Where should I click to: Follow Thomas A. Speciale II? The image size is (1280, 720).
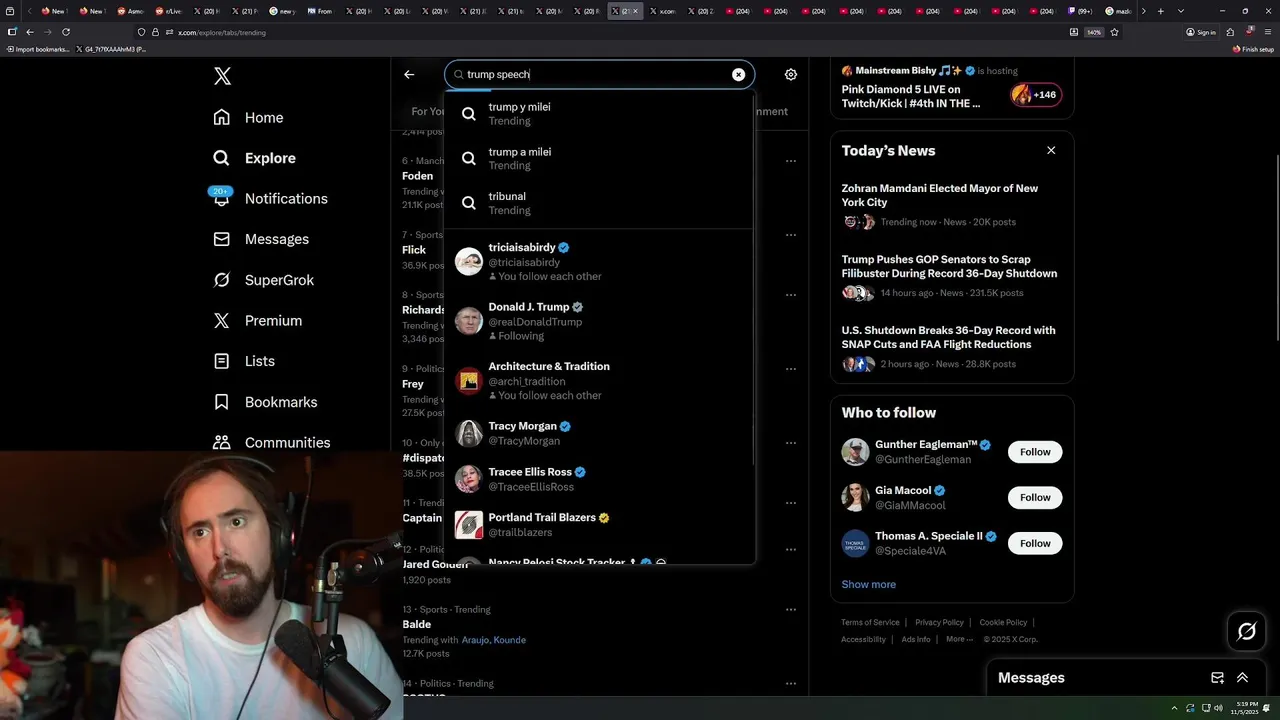1035,543
